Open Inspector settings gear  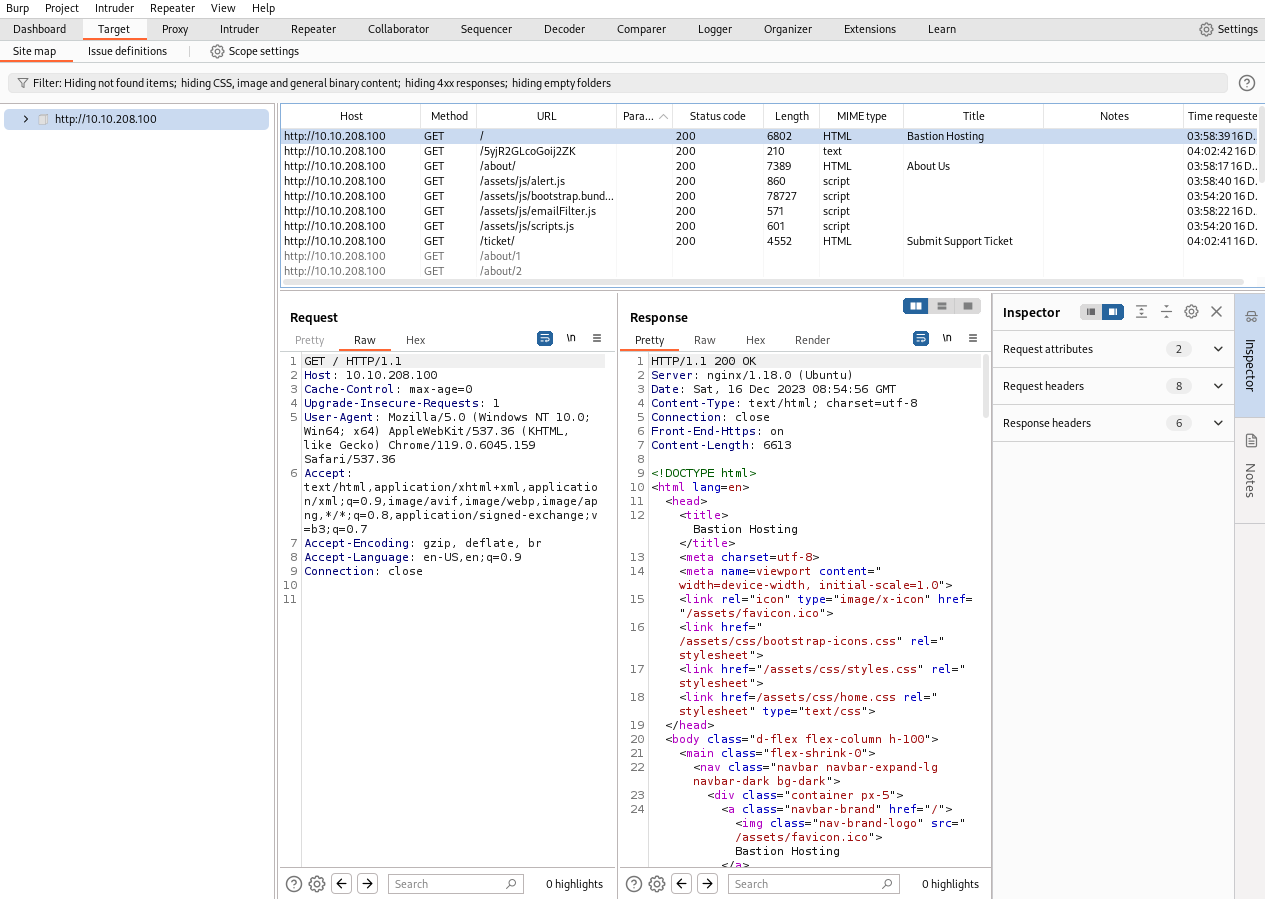pyautogui.click(x=1191, y=312)
